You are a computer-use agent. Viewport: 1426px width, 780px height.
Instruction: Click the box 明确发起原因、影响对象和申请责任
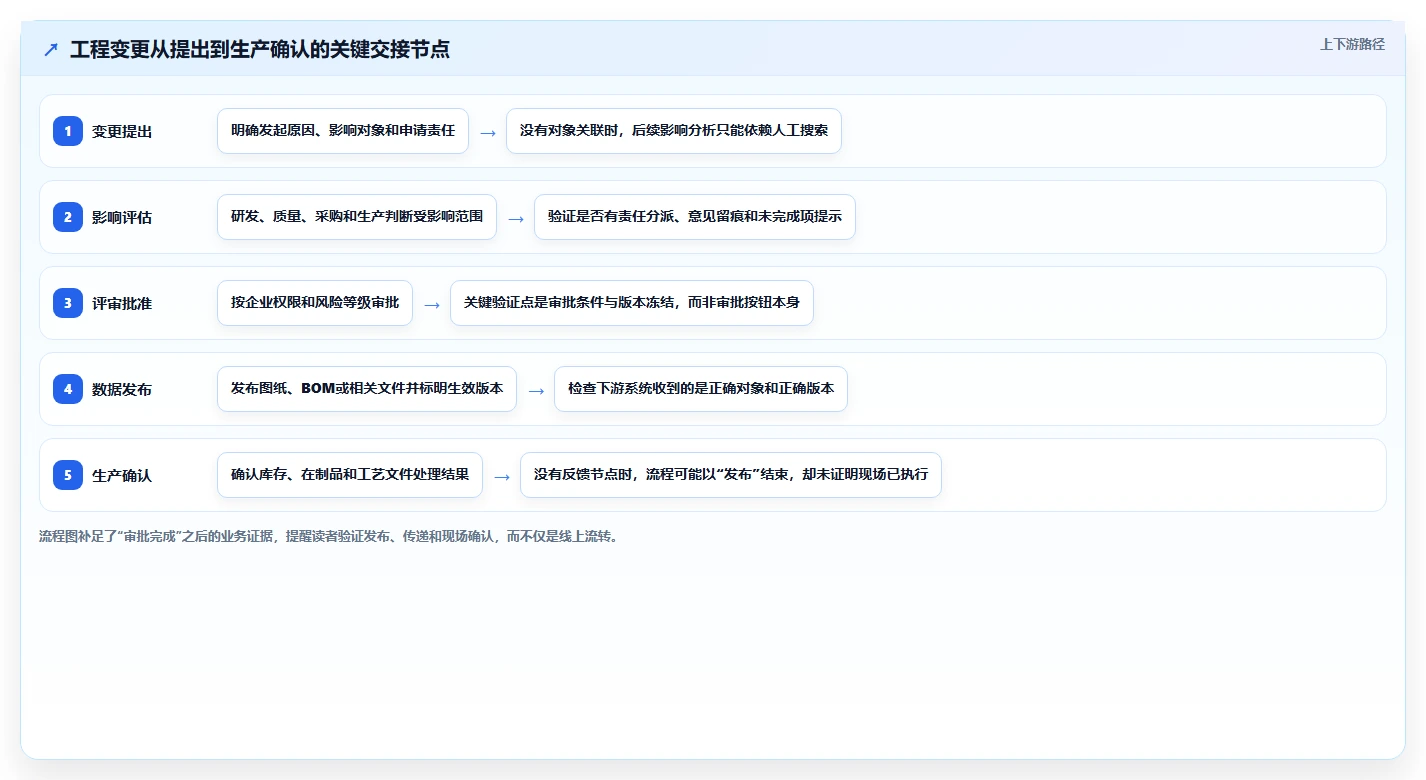pos(343,131)
